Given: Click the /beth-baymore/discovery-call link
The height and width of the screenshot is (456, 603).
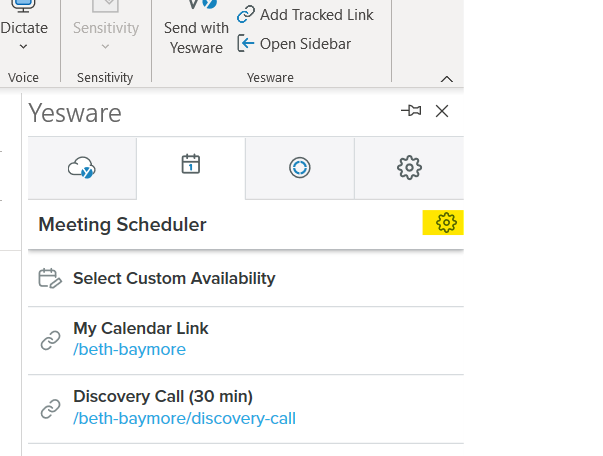Looking at the screenshot, I should pos(185,418).
